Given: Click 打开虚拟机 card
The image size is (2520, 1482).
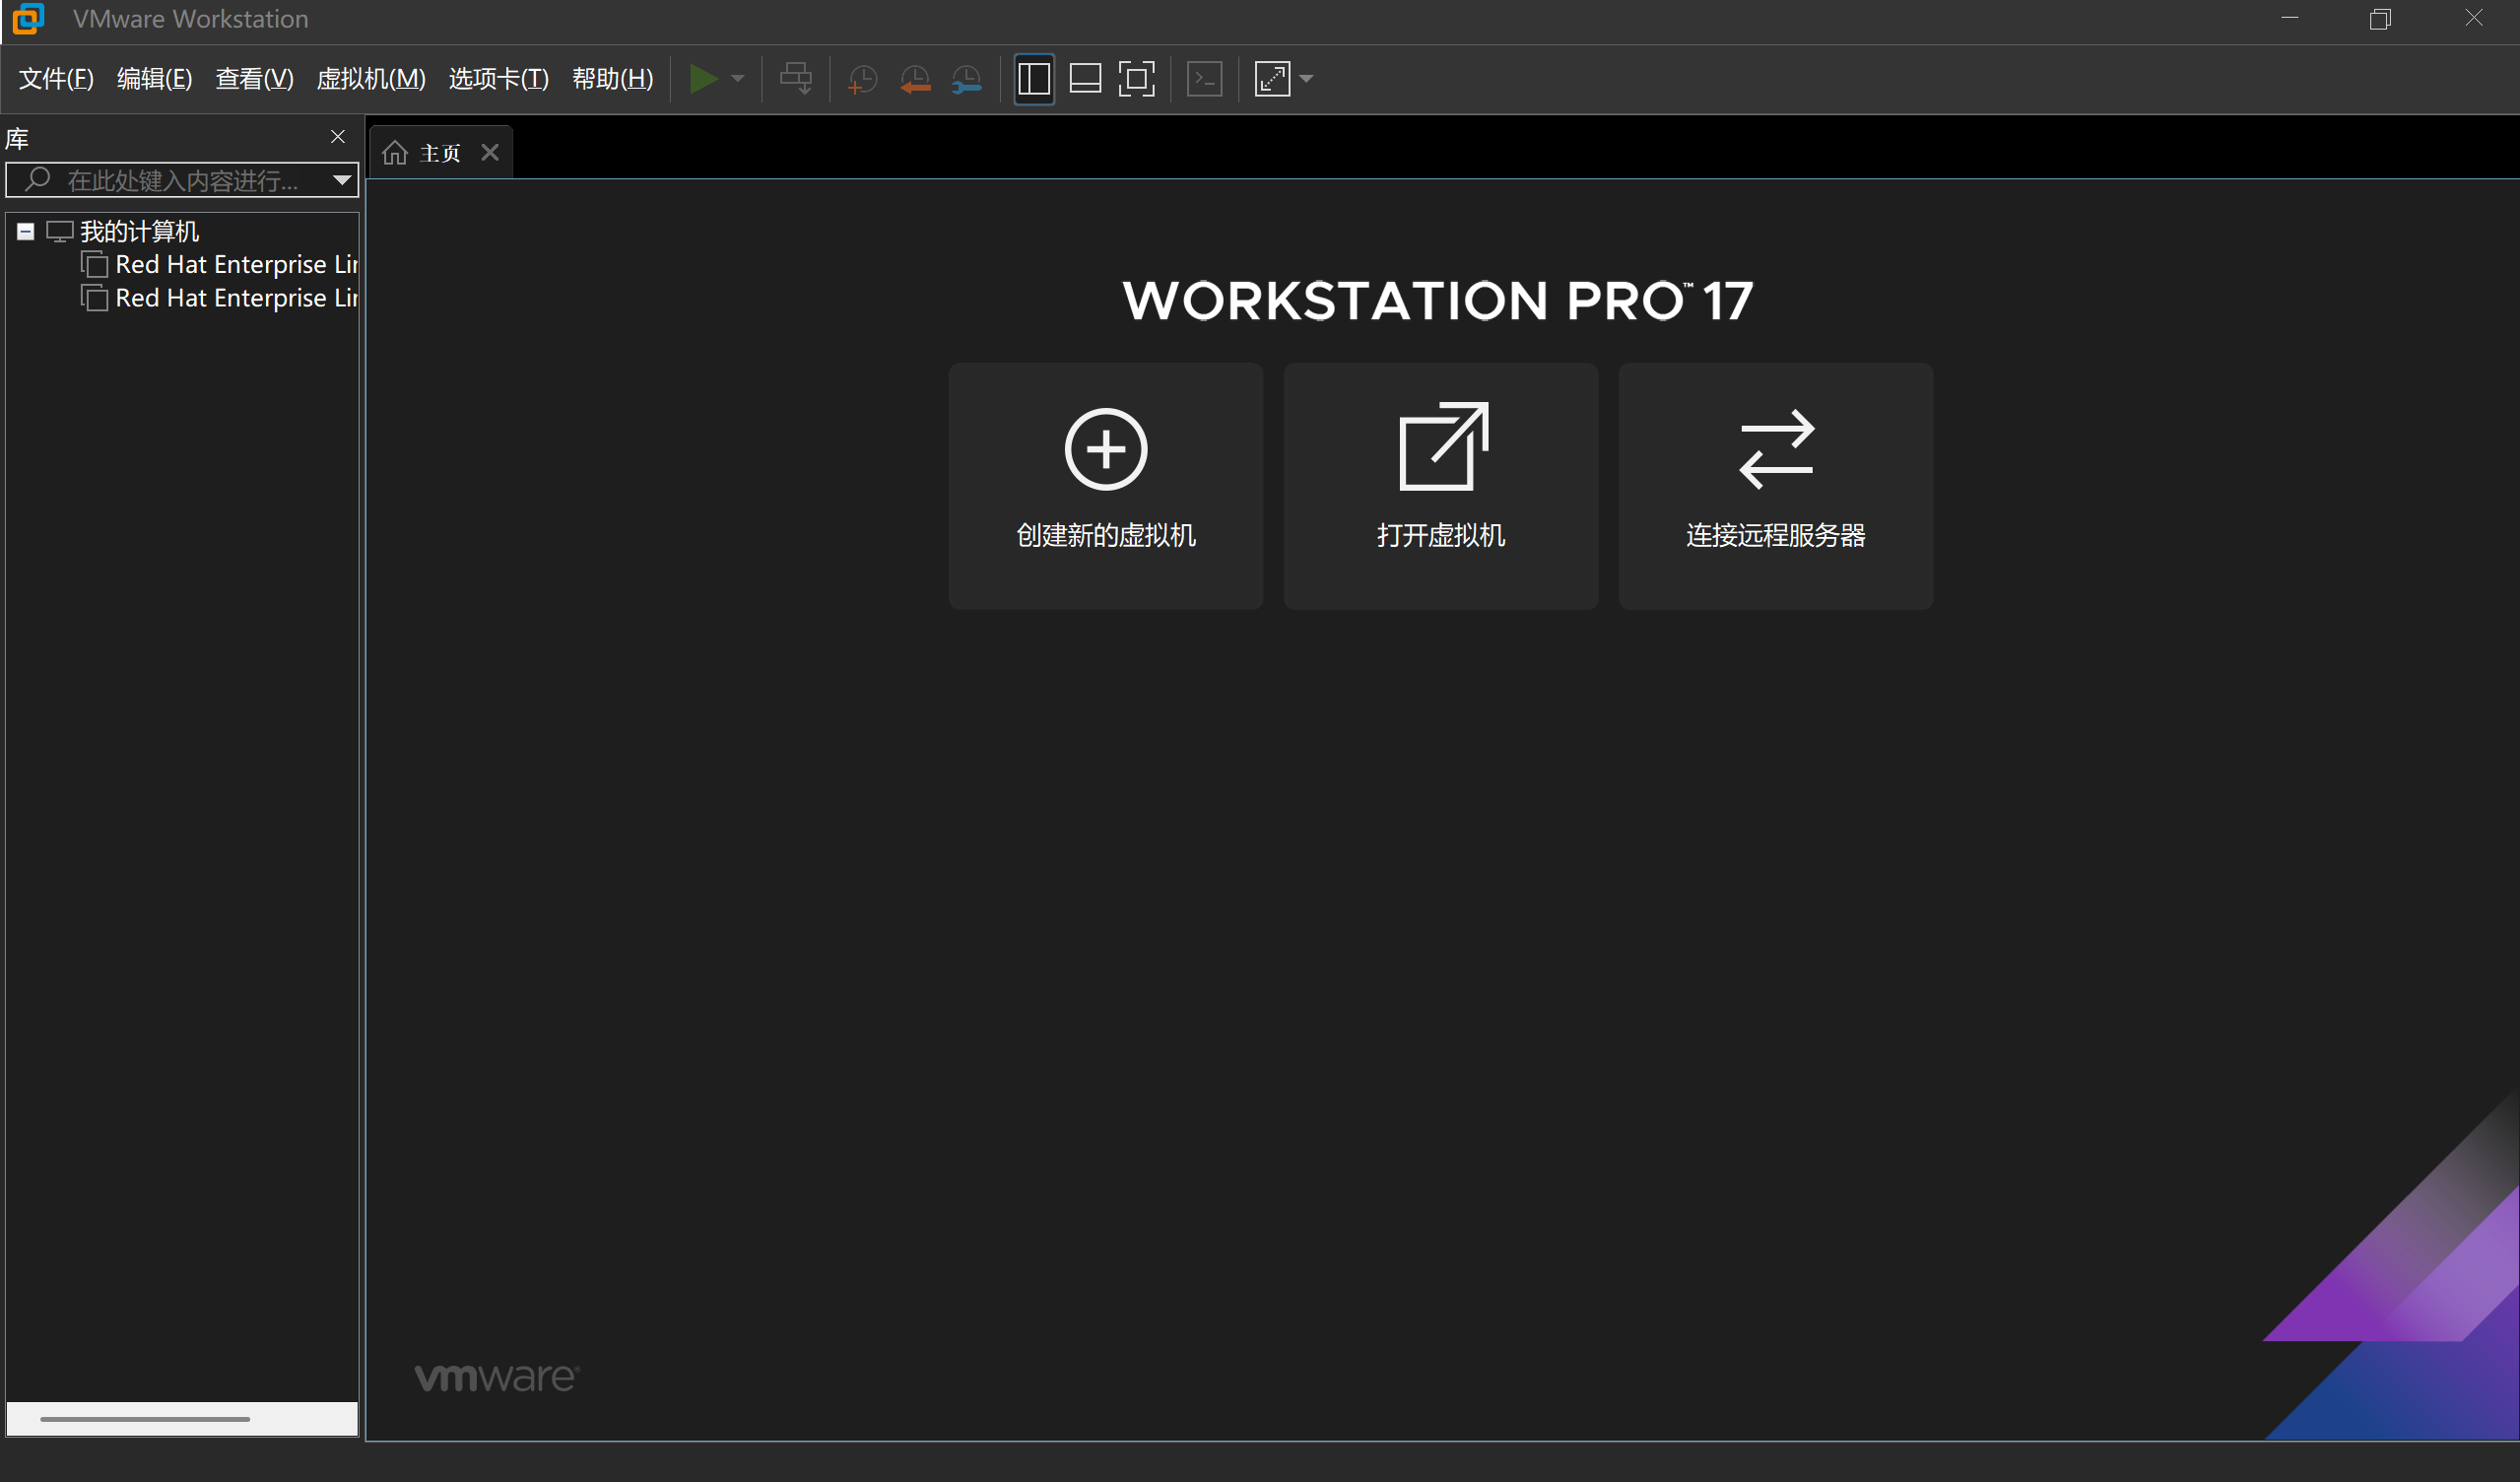Looking at the screenshot, I should (1441, 486).
